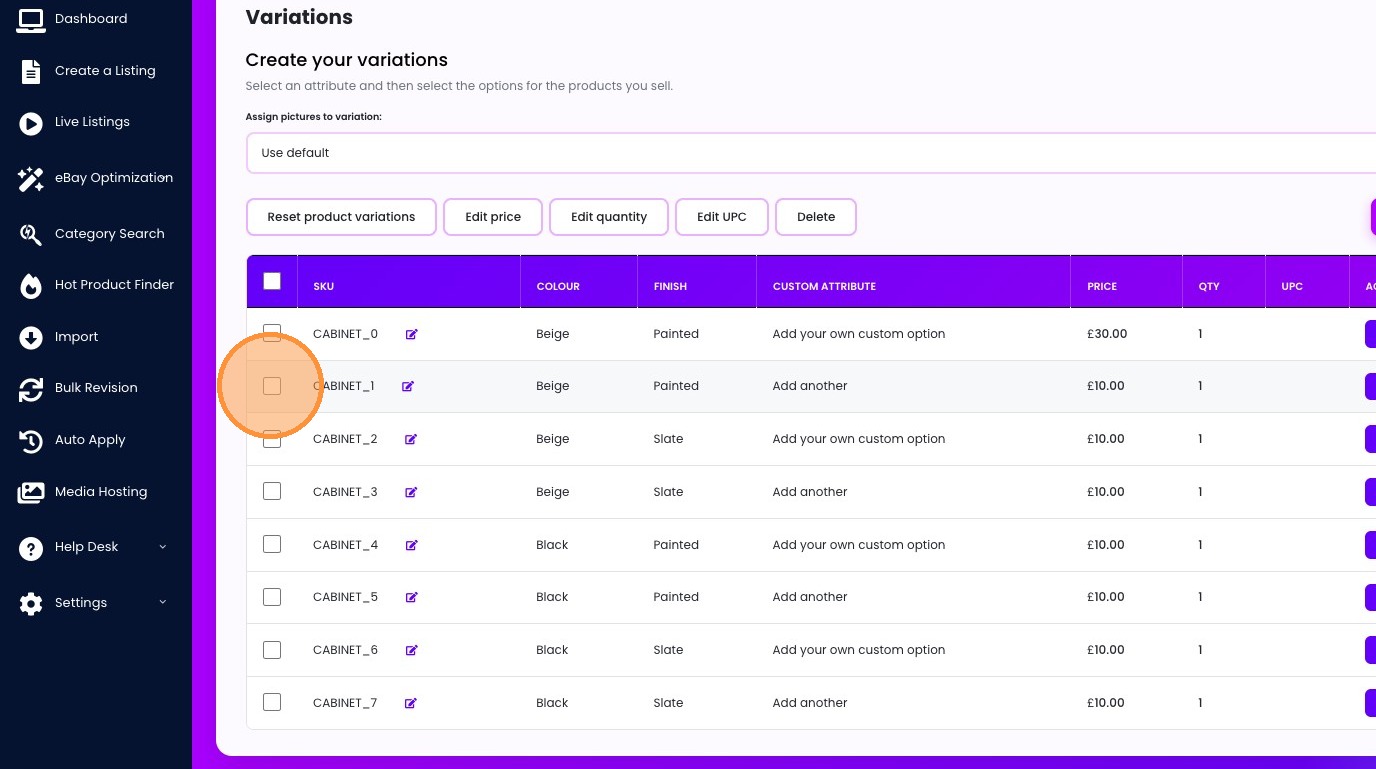Edit the CABINET_0 SKU pencil icon
Viewport: 1376px width, 769px height.
(x=411, y=335)
